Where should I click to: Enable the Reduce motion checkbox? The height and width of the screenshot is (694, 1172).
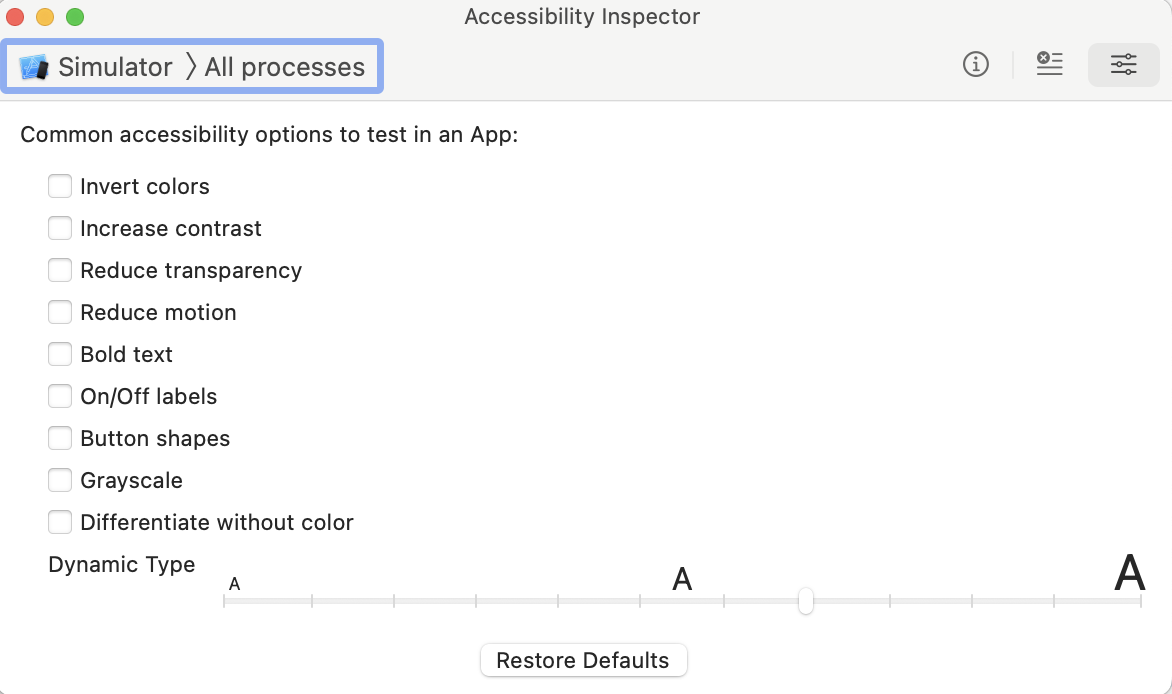[x=60, y=312]
